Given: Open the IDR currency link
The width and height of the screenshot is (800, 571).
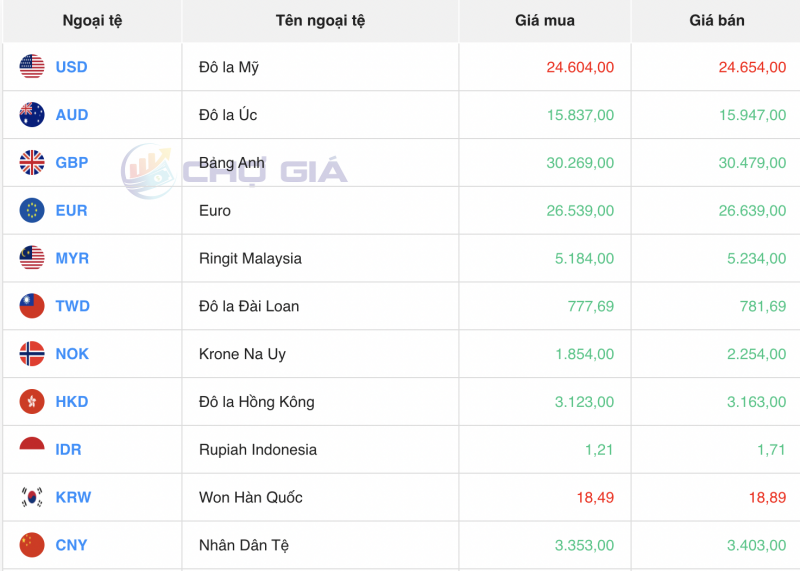Looking at the screenshot, I should coord(68,449).
